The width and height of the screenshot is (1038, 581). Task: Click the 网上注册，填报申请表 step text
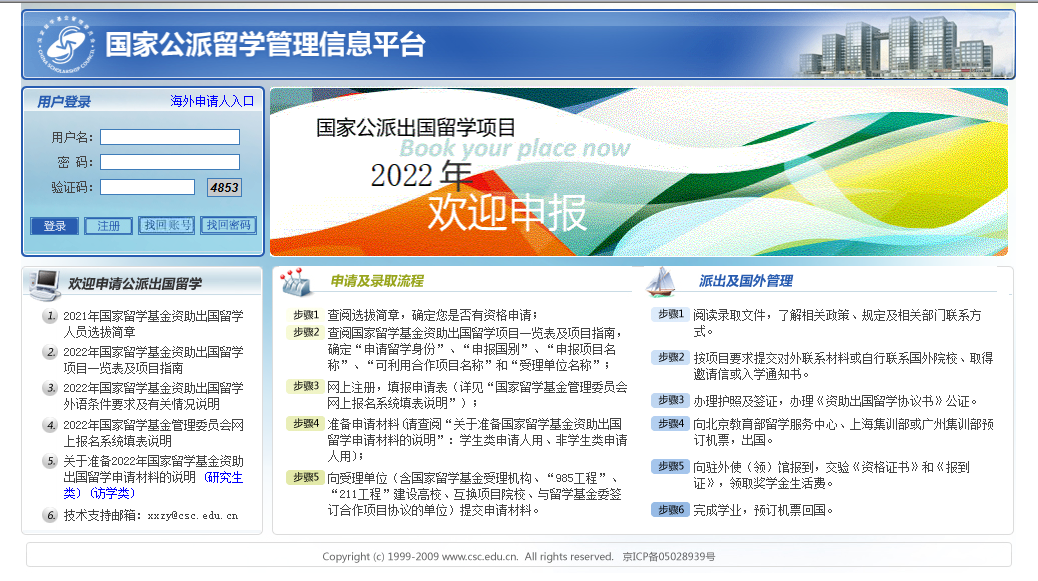pyautogui.click(x=477, y=394)
